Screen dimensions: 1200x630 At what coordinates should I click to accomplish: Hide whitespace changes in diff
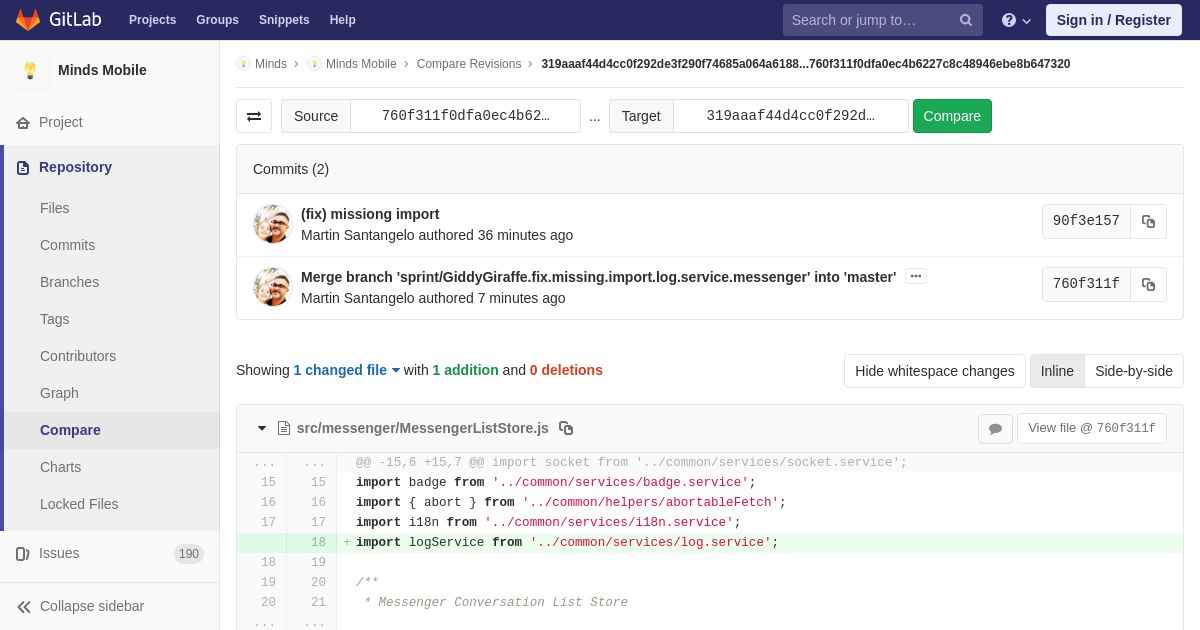[934, 371]
